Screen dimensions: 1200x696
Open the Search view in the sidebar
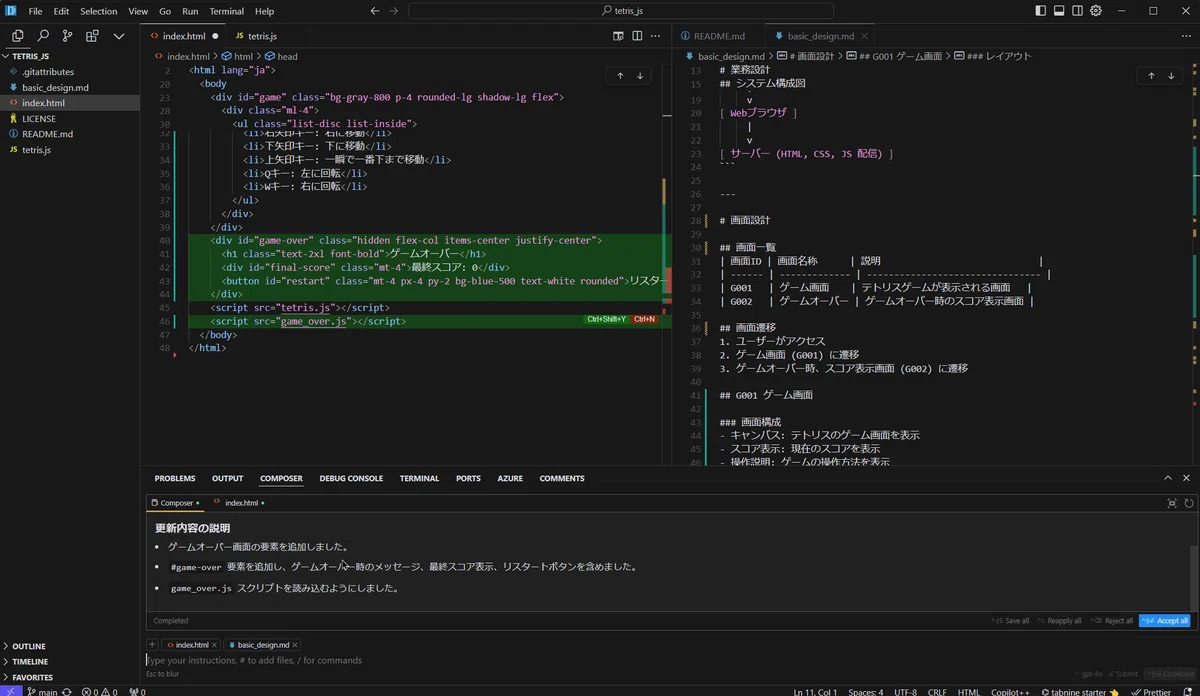(43, 35)
